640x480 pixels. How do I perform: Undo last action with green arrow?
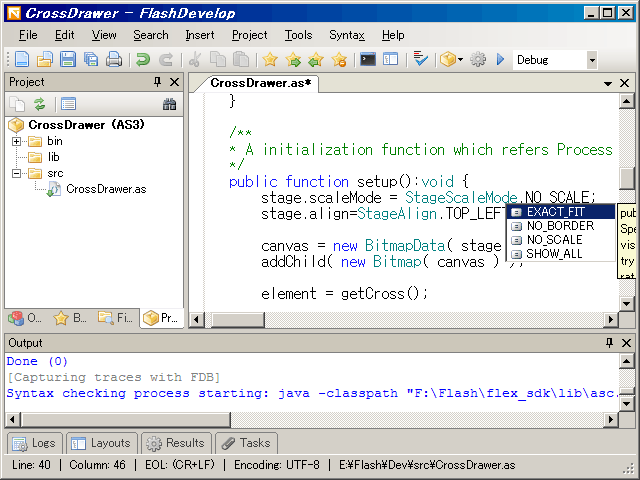click(x=142, y=60)
